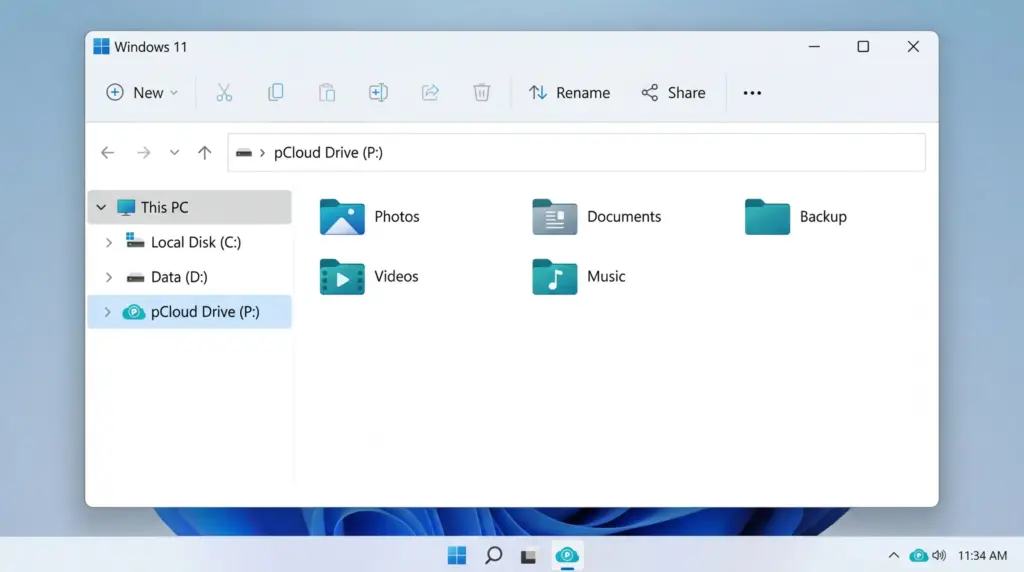
Task: Click the Delete trash can icon
Action: 481,93
